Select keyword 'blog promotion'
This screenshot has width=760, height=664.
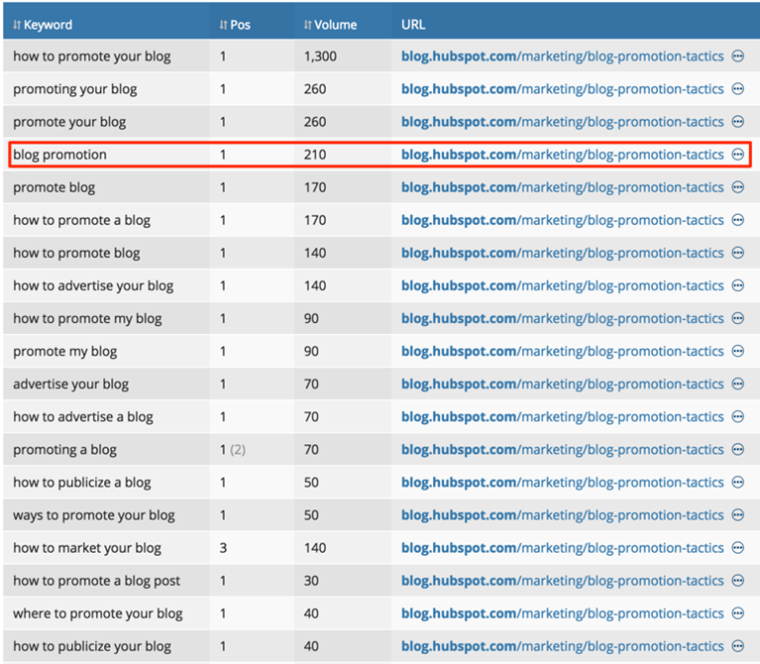point(60,155)
